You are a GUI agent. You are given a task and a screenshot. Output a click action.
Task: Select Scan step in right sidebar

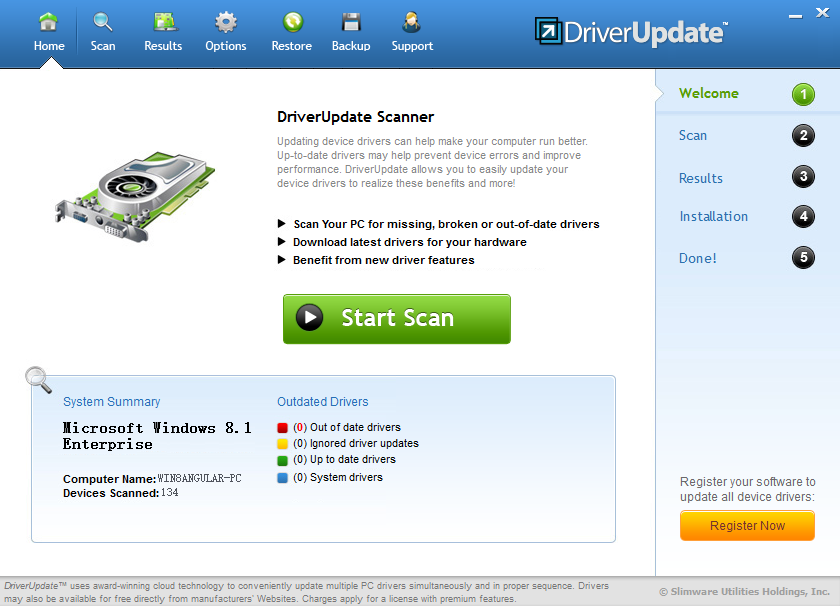693,136
